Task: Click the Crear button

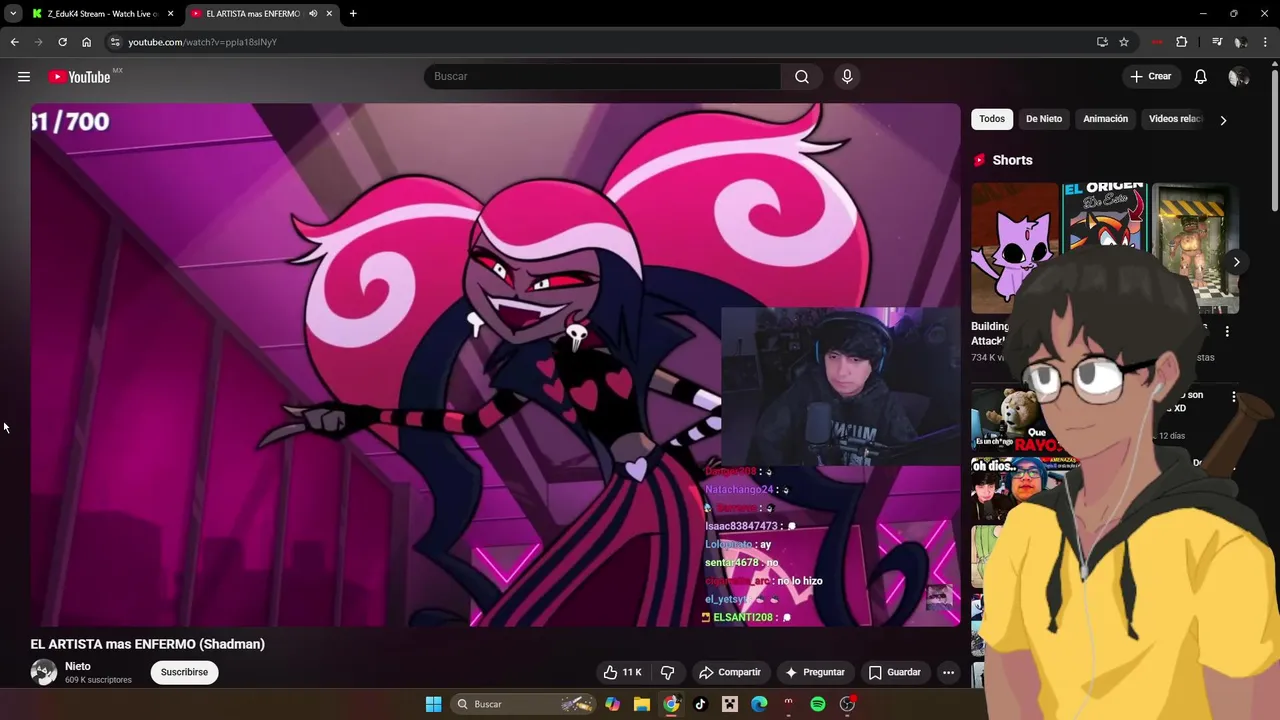Action: [1151, 77]
